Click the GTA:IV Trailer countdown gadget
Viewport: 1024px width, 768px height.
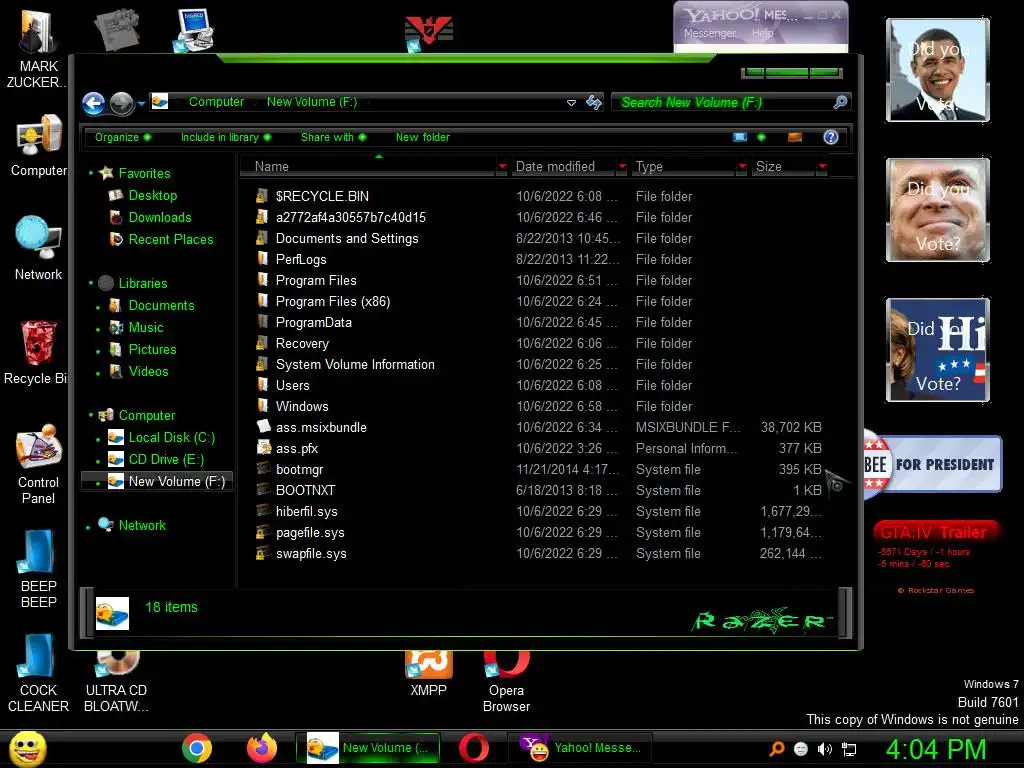coord(936,557)
